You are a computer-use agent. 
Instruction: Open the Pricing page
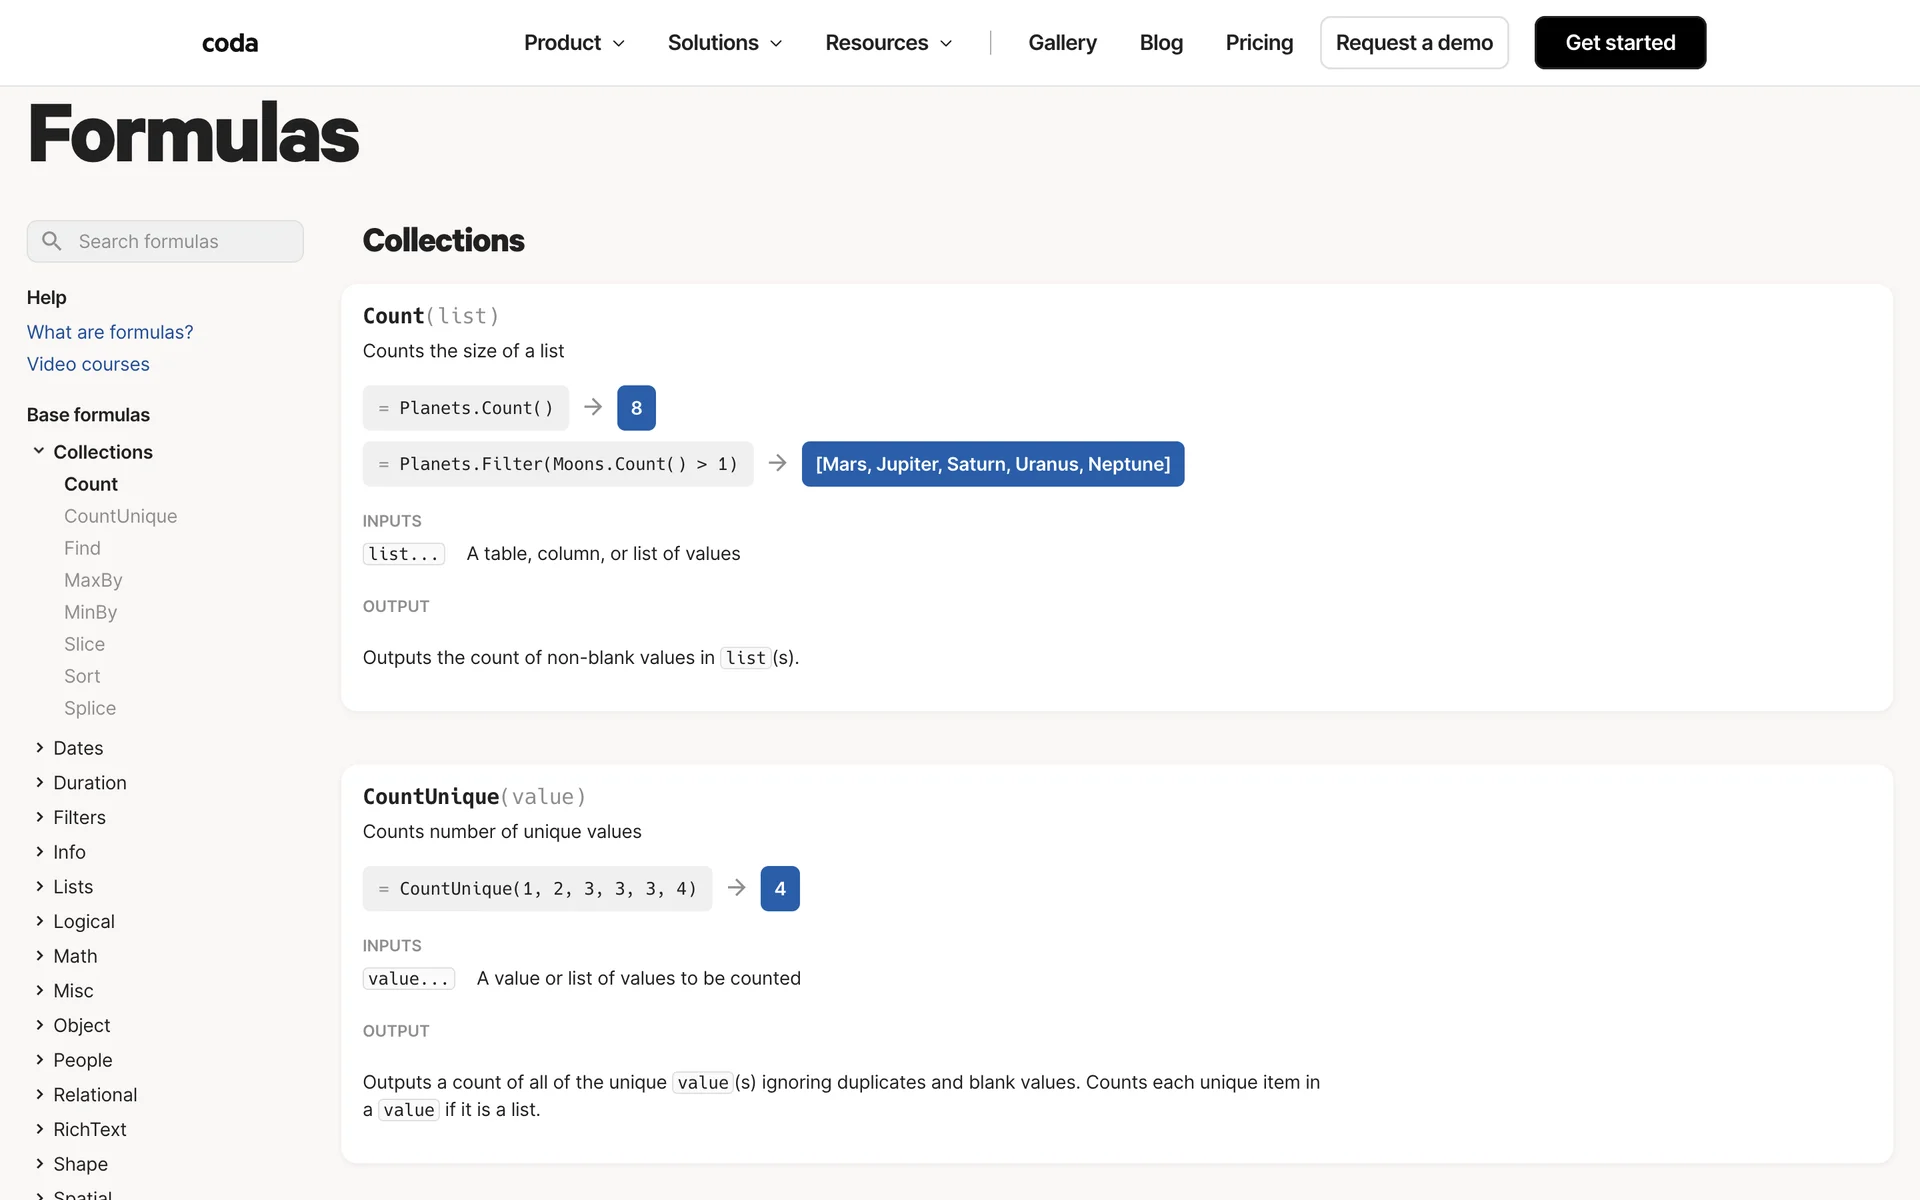click(1259, 43)
